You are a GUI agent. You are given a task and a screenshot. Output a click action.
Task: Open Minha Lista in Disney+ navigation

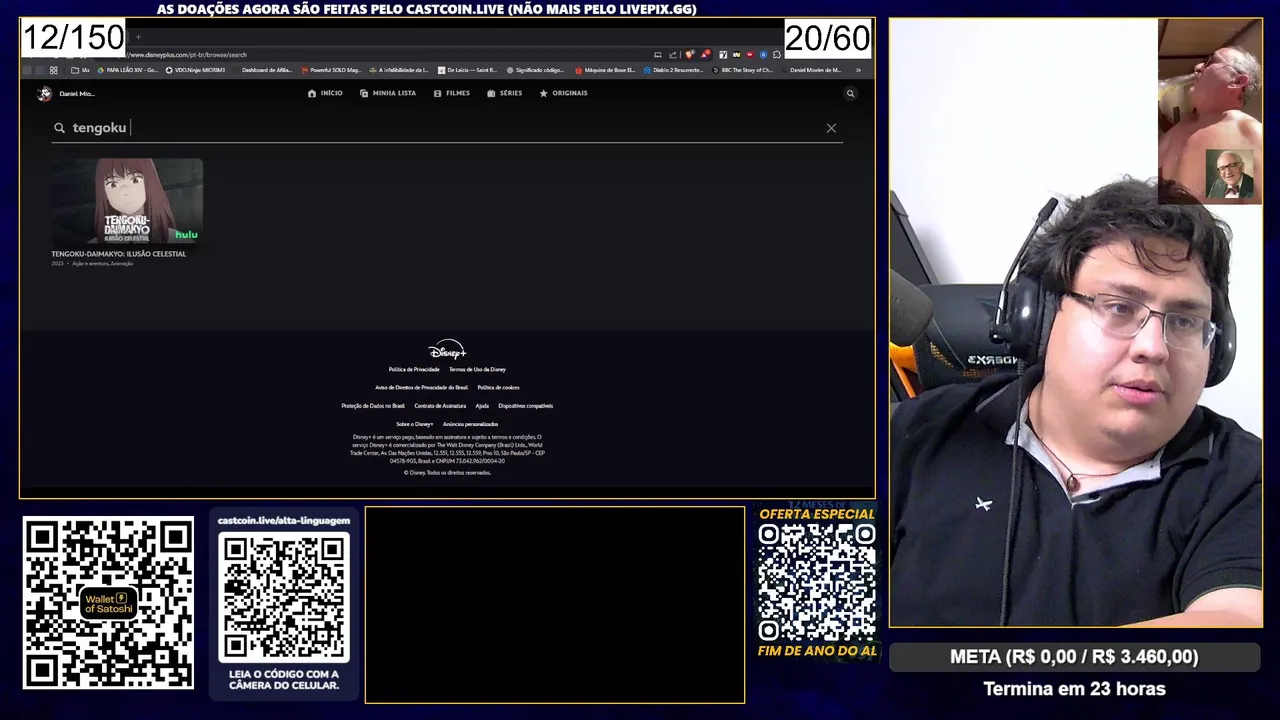[387, 93]
